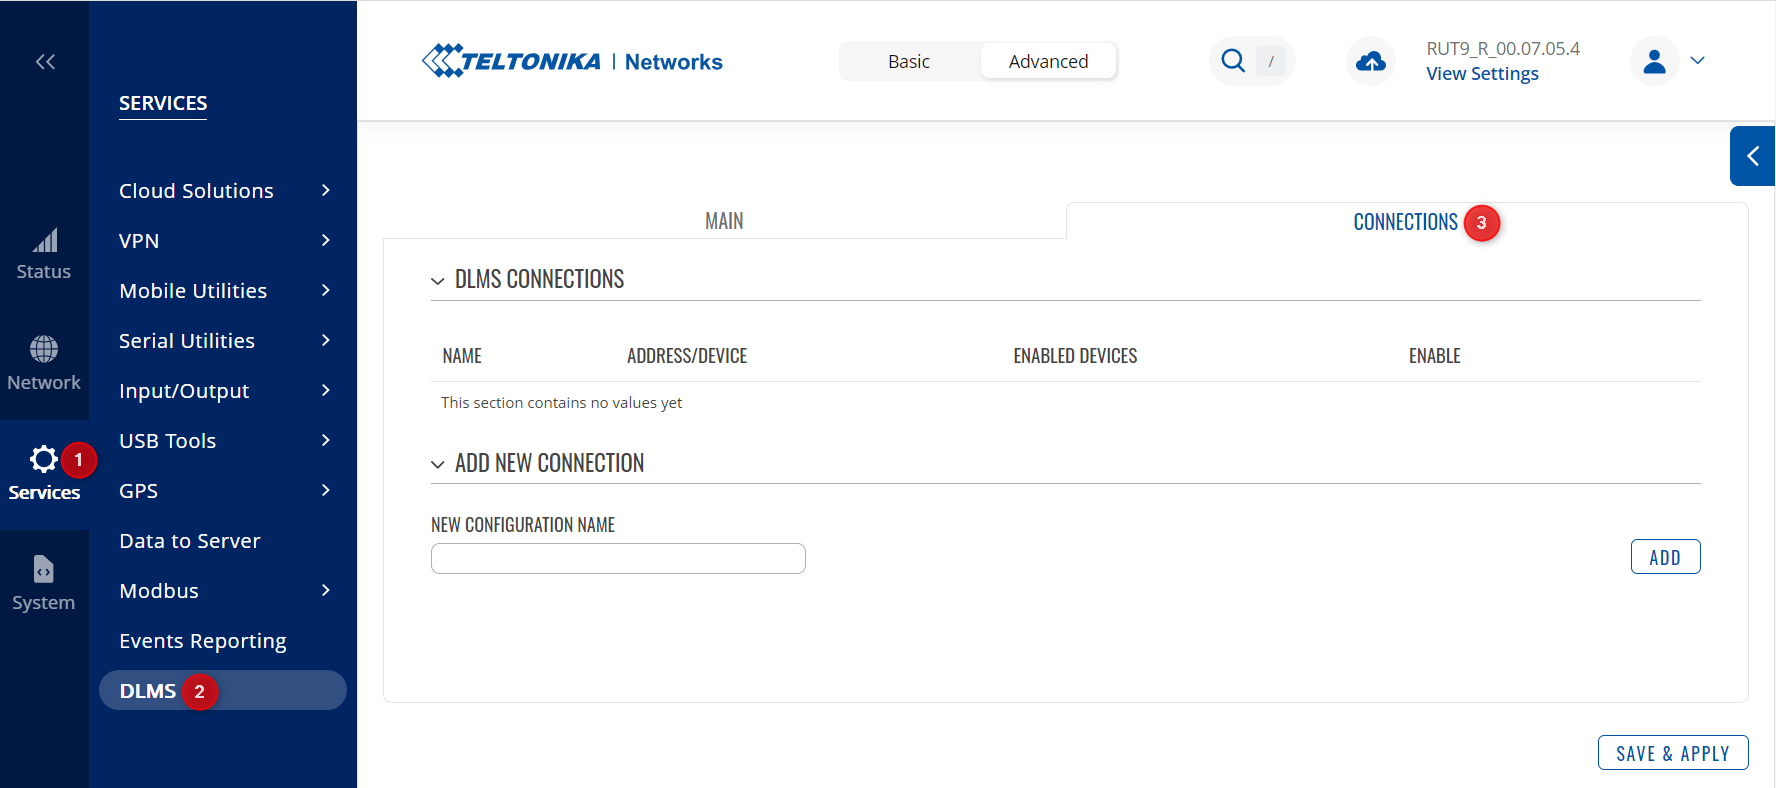Select the CONNECTIONS tab
Screen dimensions: 1776x788
[x=1405, y=222]
